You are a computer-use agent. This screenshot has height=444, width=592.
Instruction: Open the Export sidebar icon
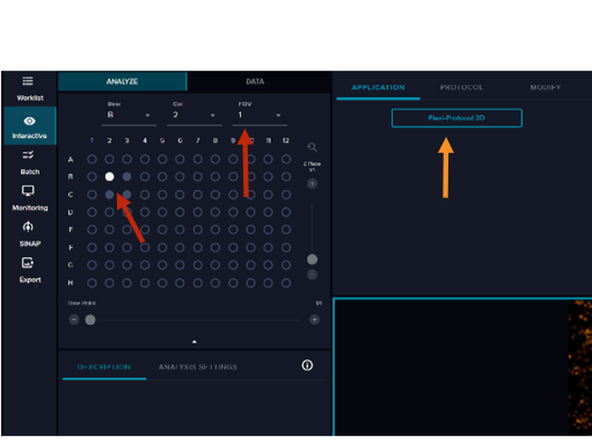(x=28, y=262)
